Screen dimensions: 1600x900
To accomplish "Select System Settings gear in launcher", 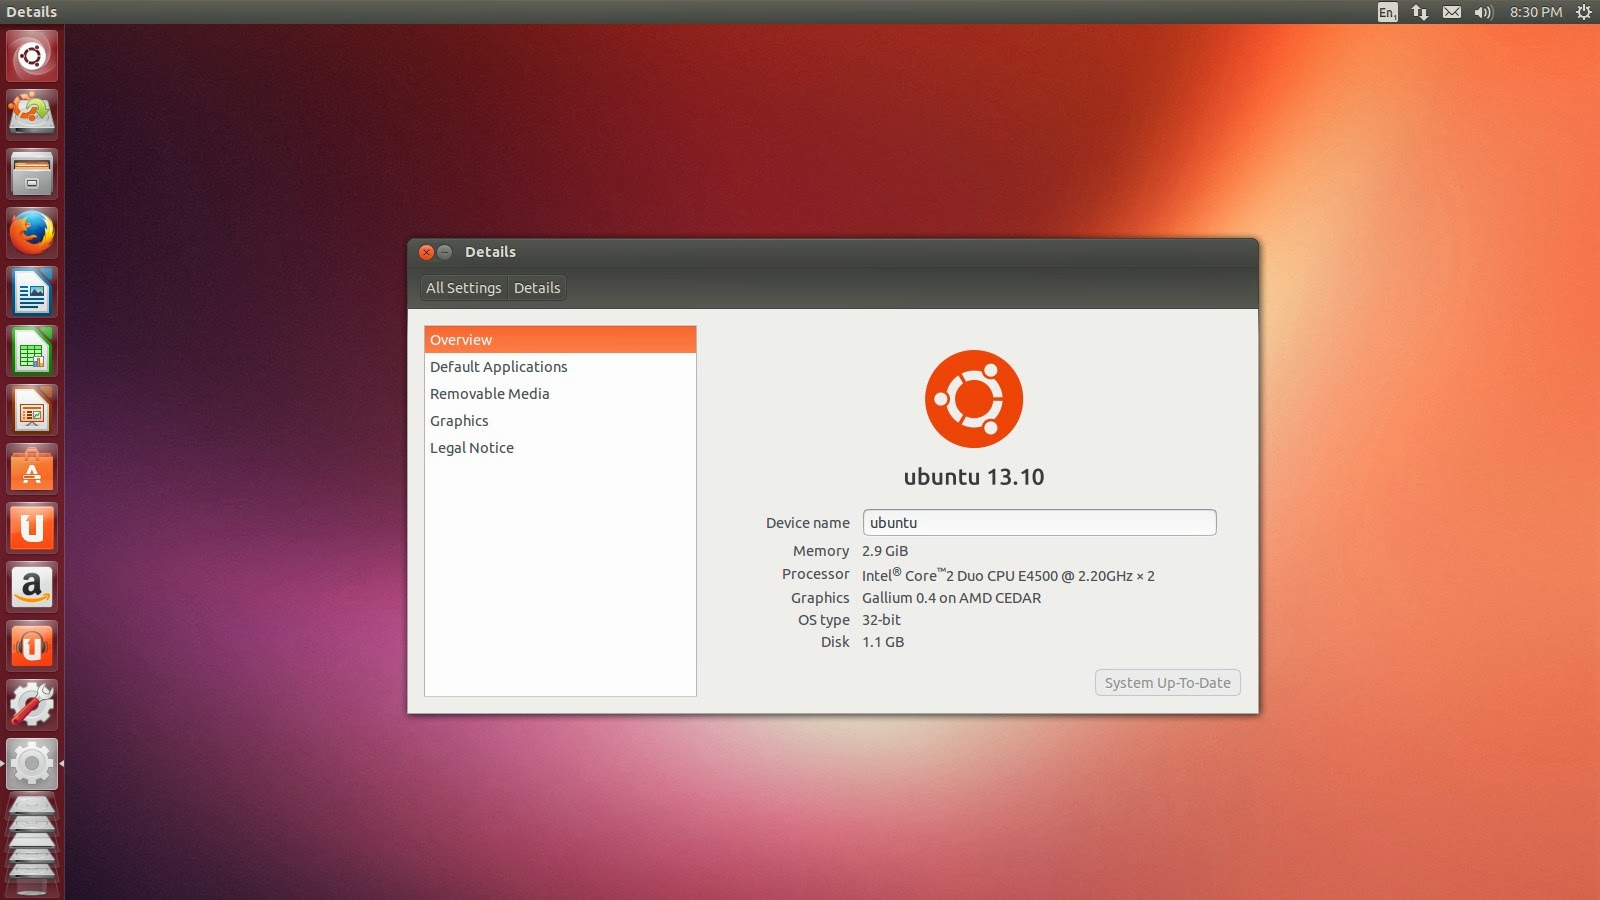I will (x=32, y=764).
